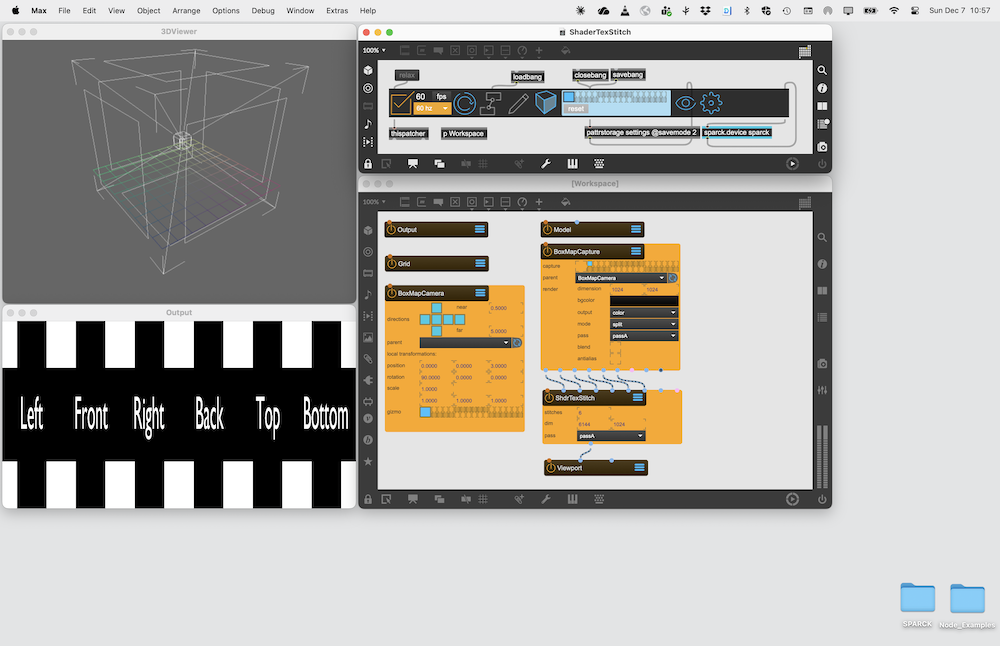Open the Arrange menu
The height and width of the screenshot is (646, 1000).
click(x=185, y=10)
